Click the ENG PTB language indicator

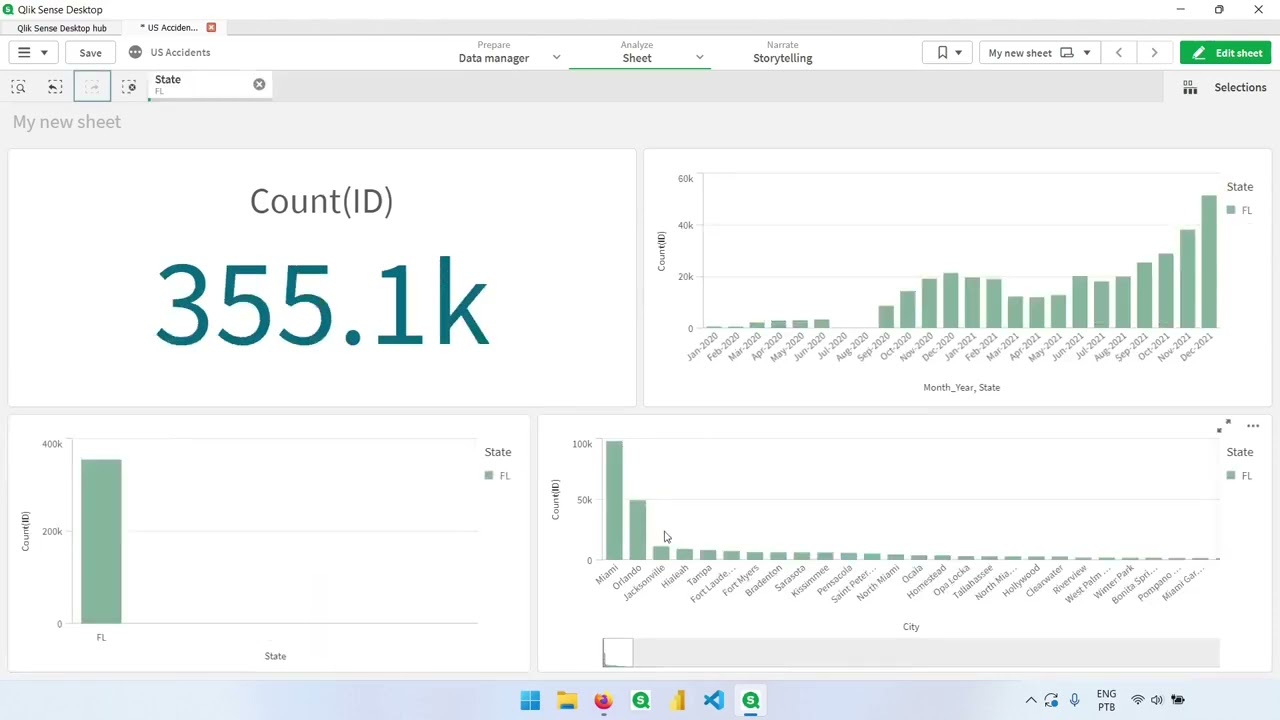click(x=1106, y=700)
